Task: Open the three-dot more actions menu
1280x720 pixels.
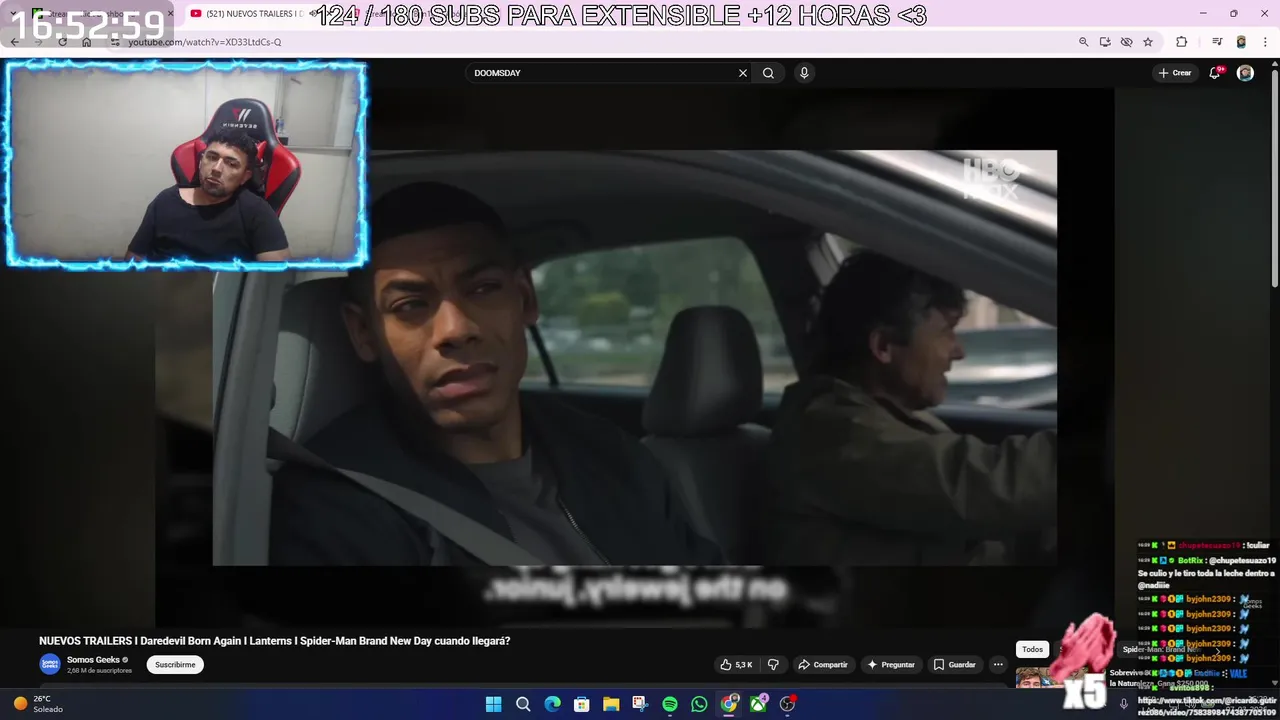Action: [997, 665]
